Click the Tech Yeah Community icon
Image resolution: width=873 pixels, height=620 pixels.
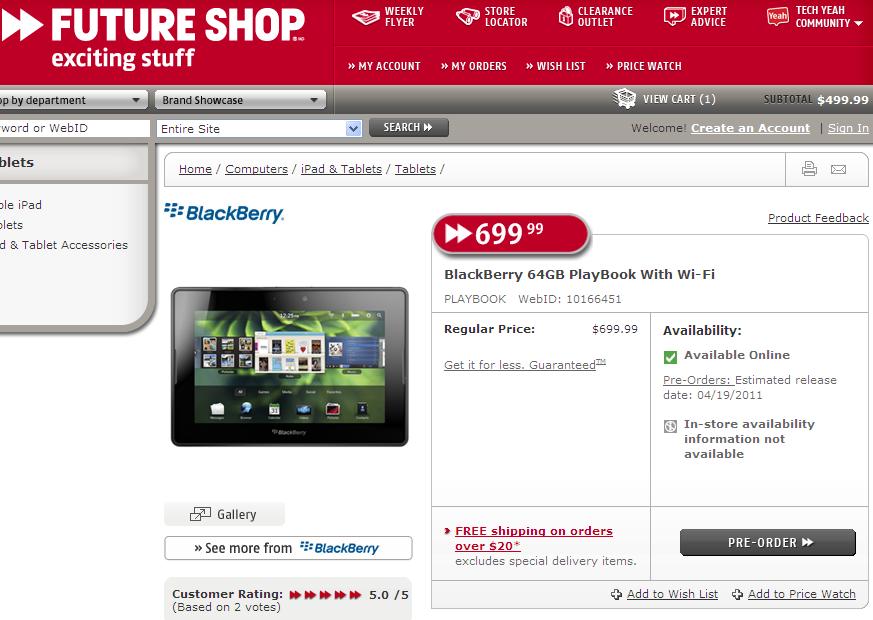[x=777, y=16]
